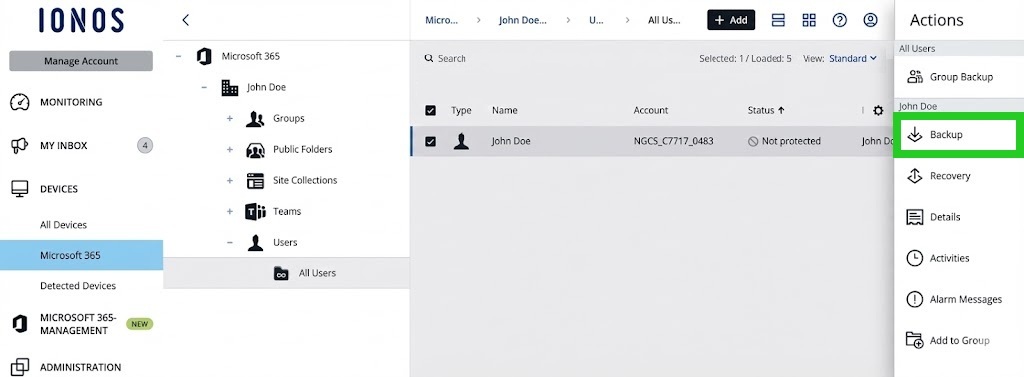This screenshot has width=1024, height=377.
Task: Select Microsoft 365 tree label
Action: [251, 56]
